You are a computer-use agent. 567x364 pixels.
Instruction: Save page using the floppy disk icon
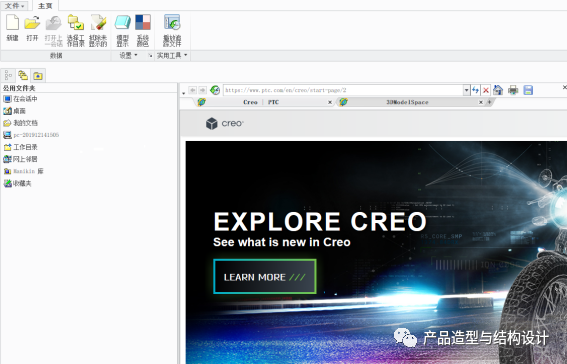tap(528, 90)
